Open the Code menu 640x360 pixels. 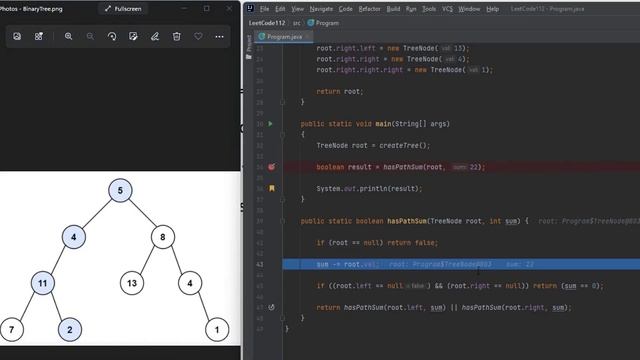tap(345, 9)
